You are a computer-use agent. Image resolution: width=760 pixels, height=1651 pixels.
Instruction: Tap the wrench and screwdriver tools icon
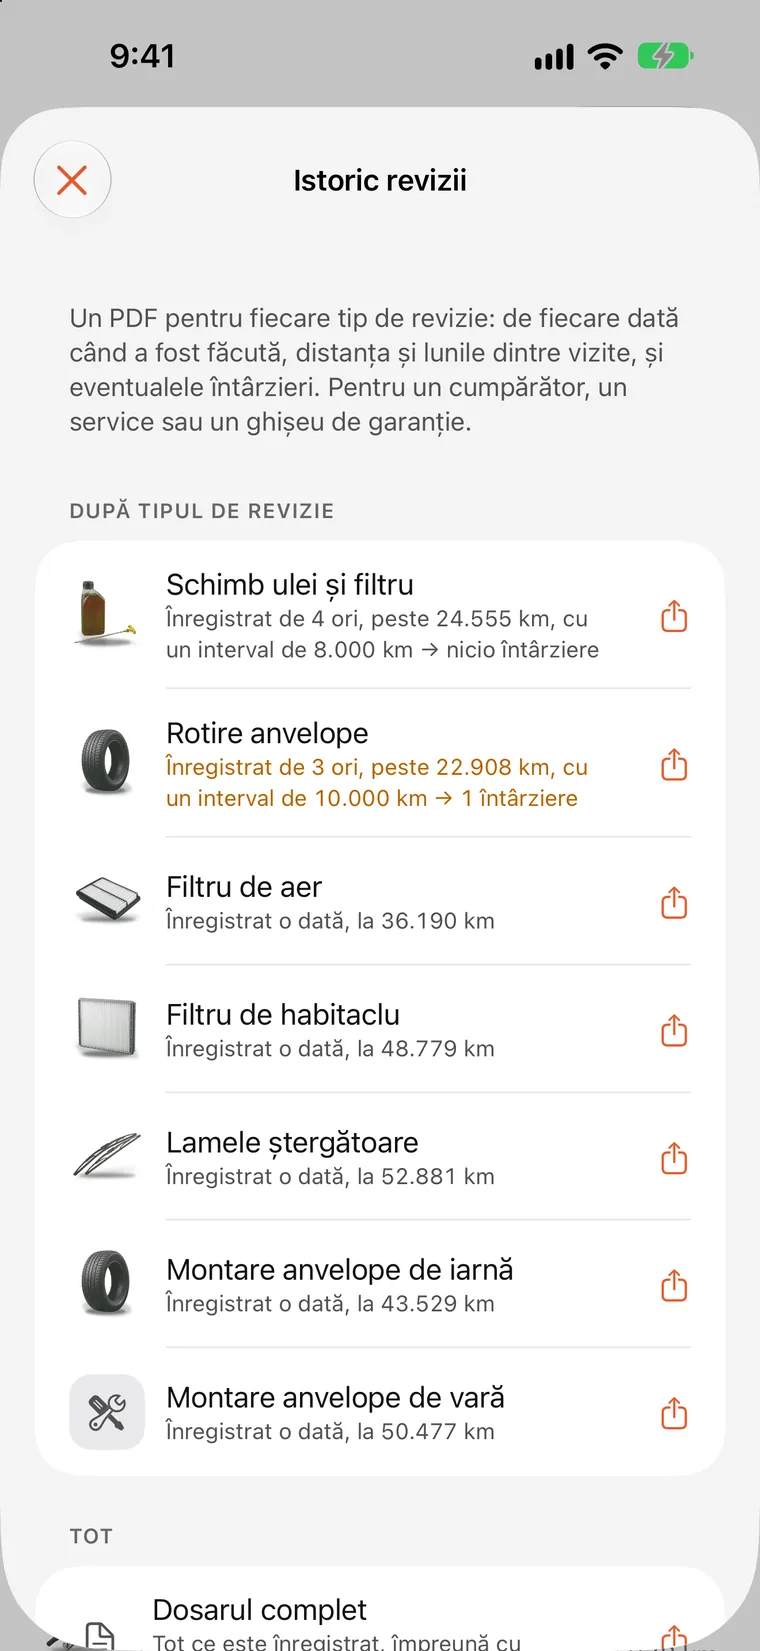(107, 1412)
